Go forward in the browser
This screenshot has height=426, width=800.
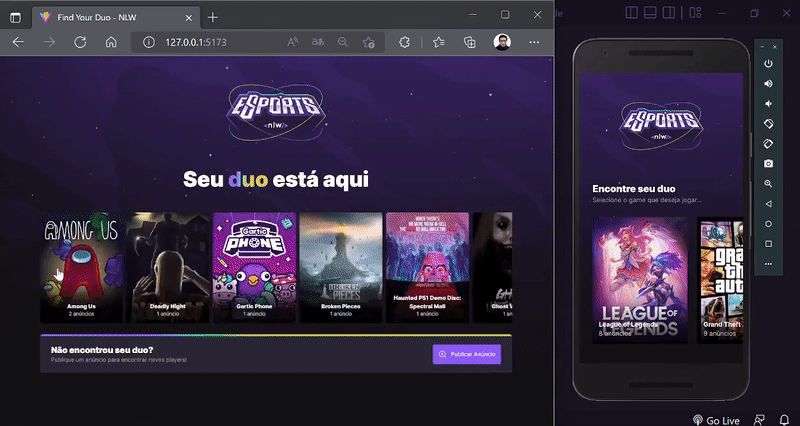[x=49, y=42]
